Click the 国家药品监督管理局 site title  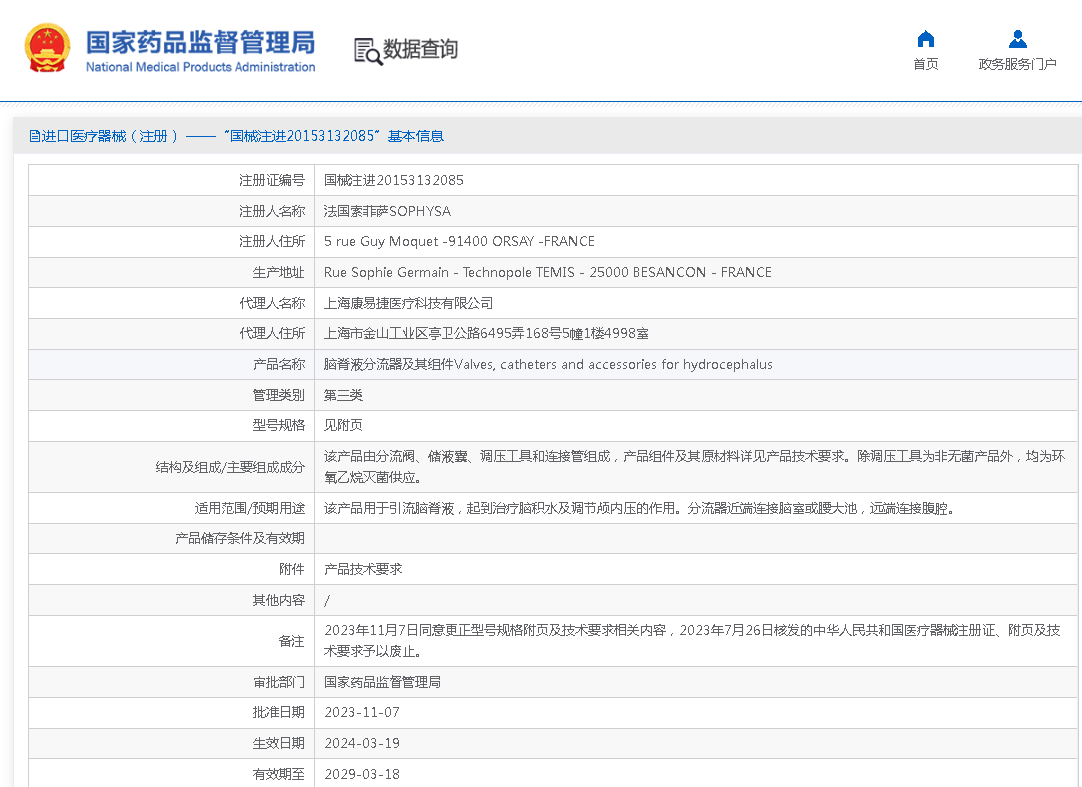tap(200, 42)
